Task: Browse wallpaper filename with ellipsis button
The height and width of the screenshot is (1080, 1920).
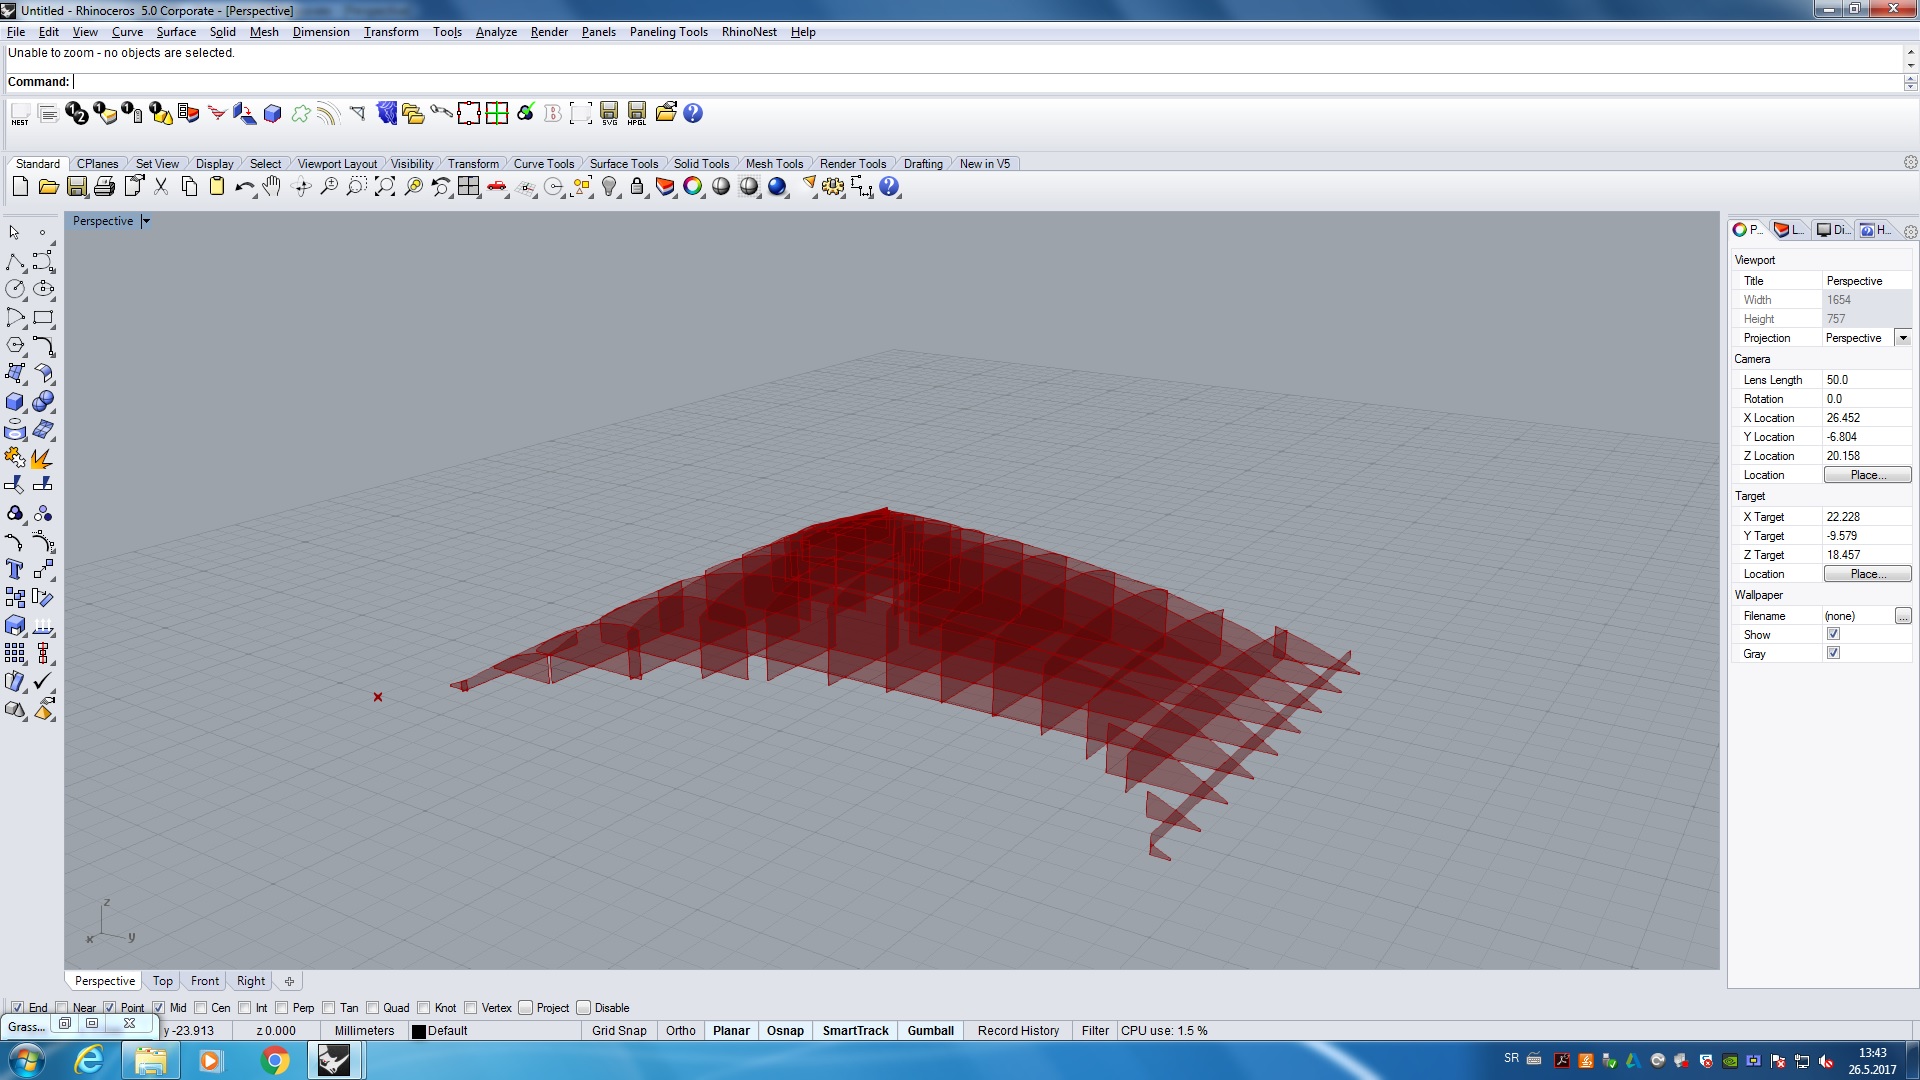Action: (1903, 616)
